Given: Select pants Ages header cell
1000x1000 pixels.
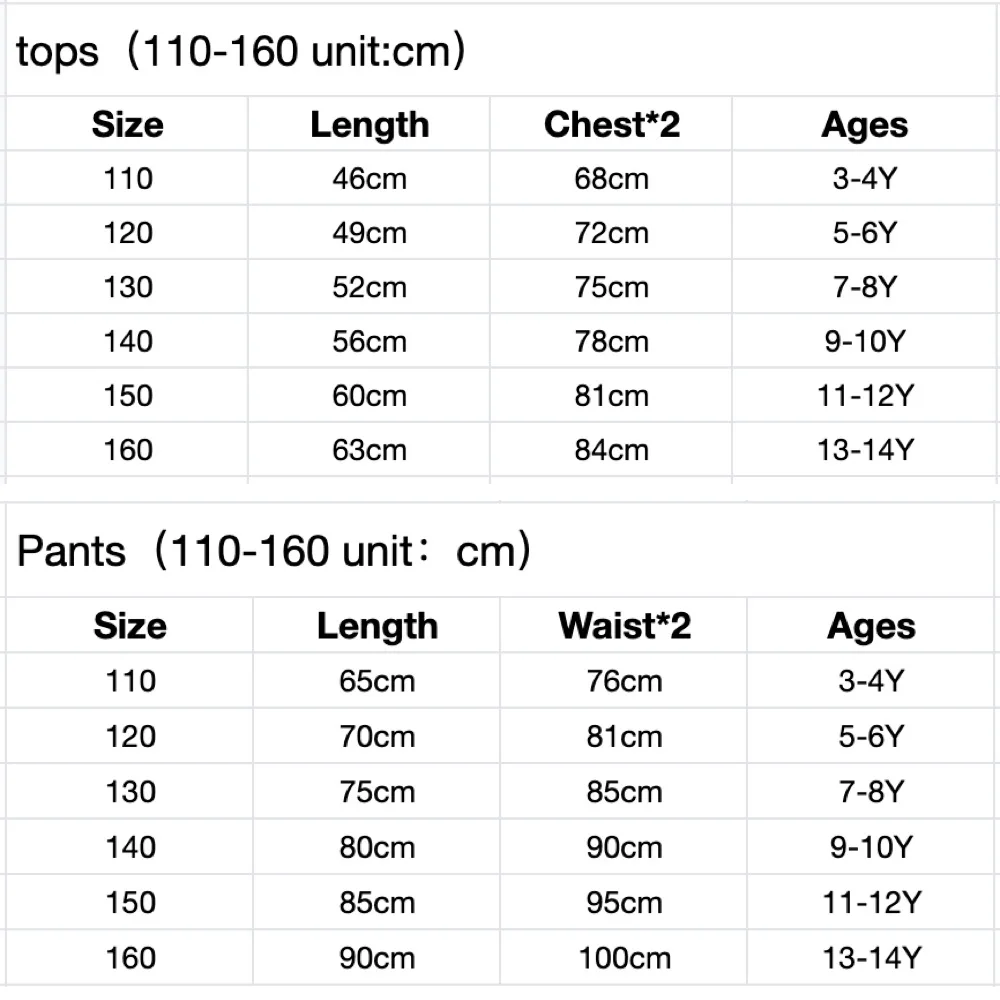Looking at the screenshot, I should 871,625.
